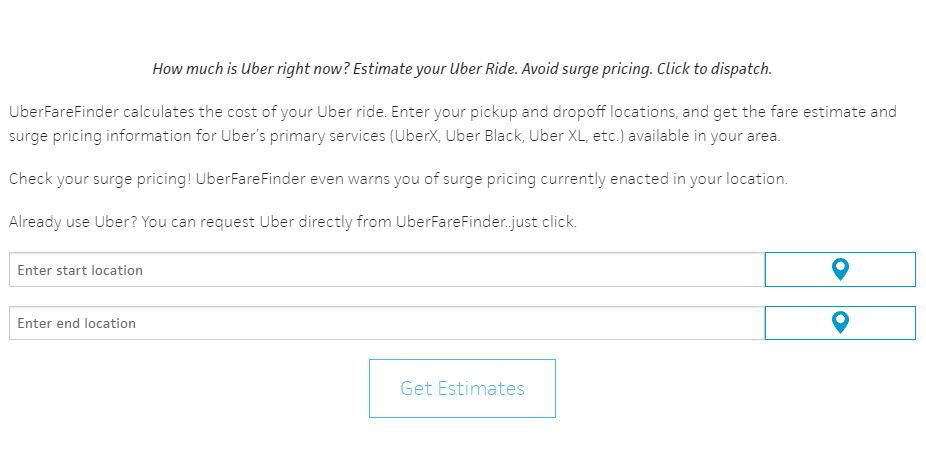Click the 'UberFareFinder calculates the cost' paragraph
926x468 pixels.
pyautogui.click(x=453, y=124)
